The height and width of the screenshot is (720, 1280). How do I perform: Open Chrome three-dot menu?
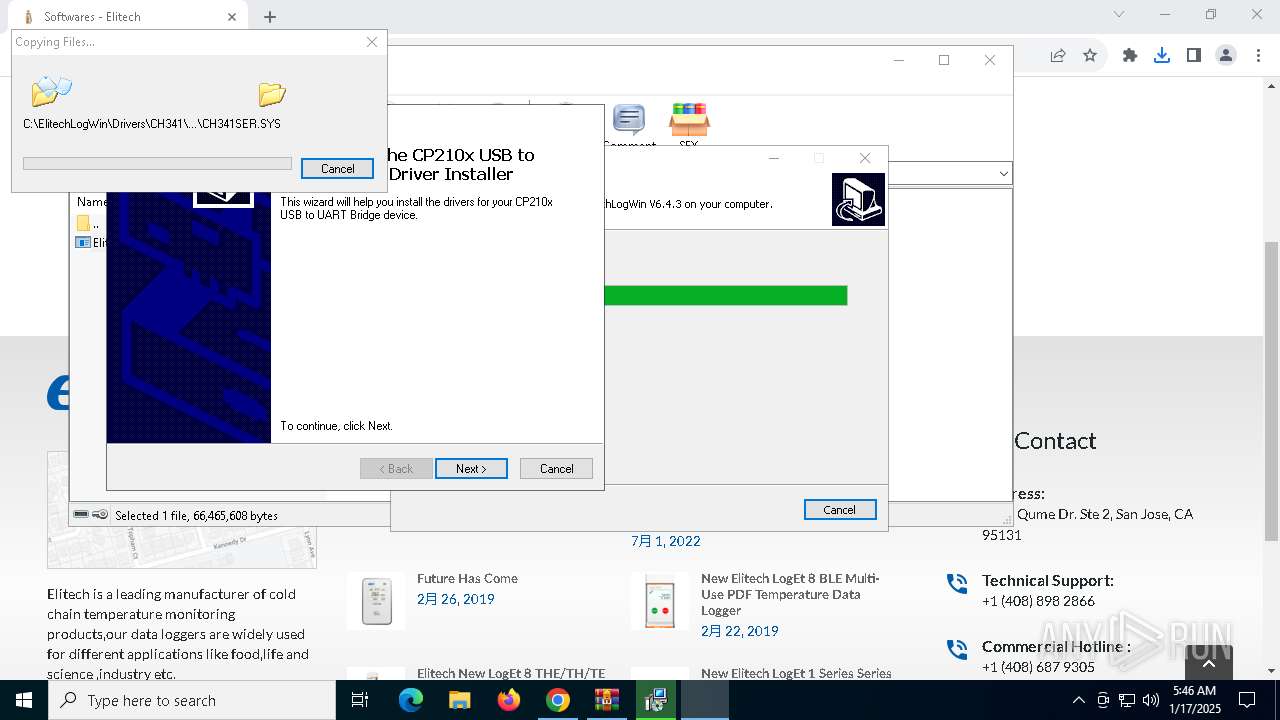[x=1258, y=56]
